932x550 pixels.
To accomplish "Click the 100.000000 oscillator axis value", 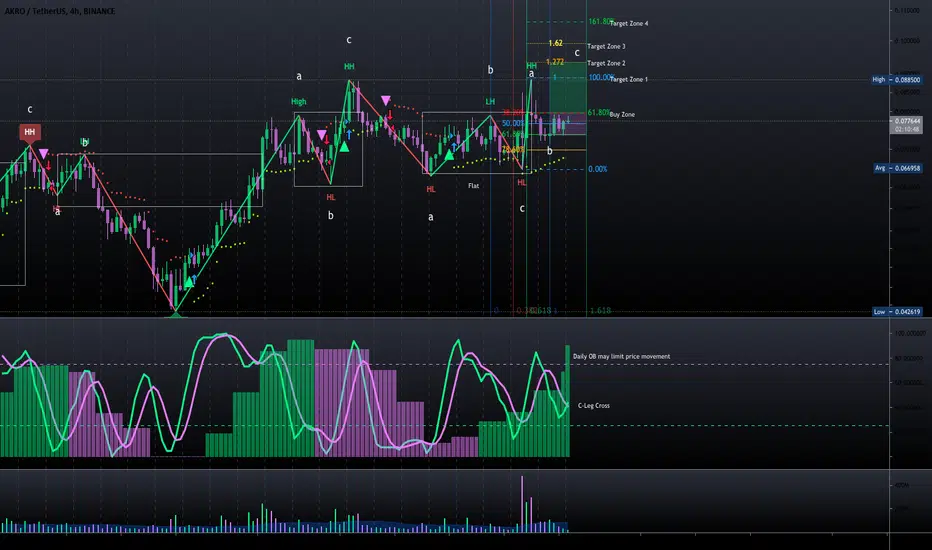I will coord(909,334).
